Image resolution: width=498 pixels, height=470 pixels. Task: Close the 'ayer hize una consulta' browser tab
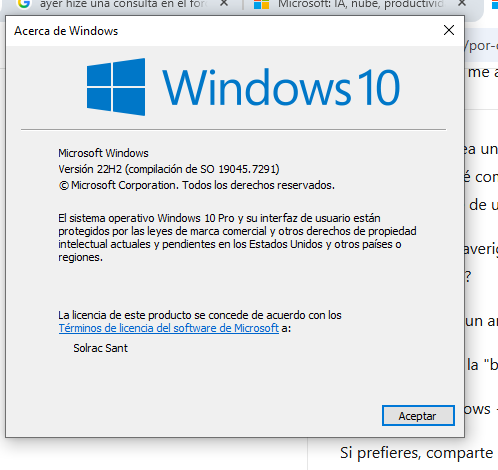pyautogui.click(x=224, y=3)
